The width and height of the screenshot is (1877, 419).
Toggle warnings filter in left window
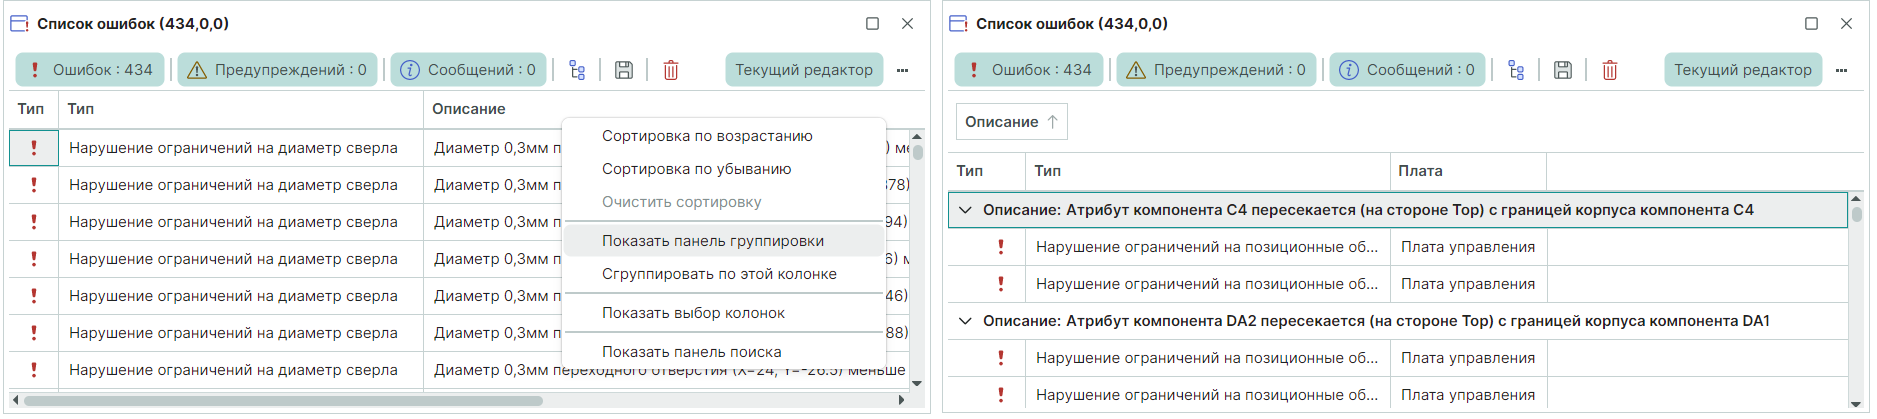(x=278, y=70)
